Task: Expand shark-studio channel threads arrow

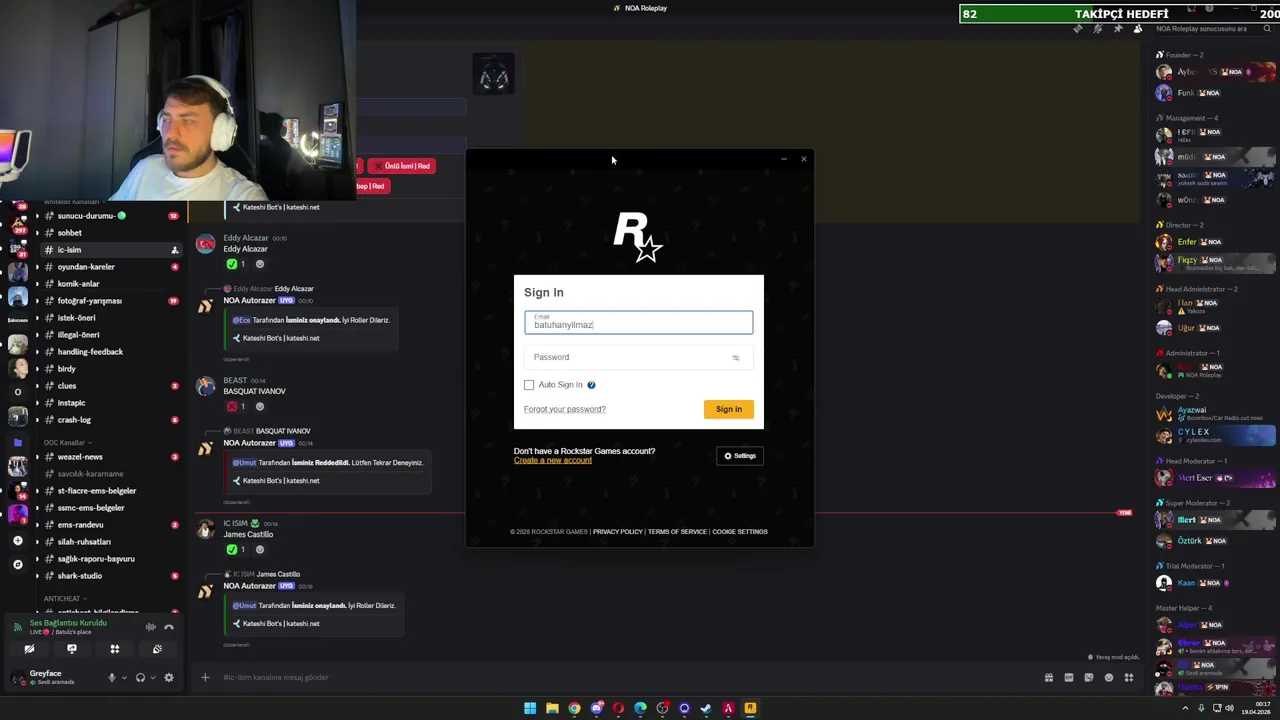Action: click(x=37, y=576)
